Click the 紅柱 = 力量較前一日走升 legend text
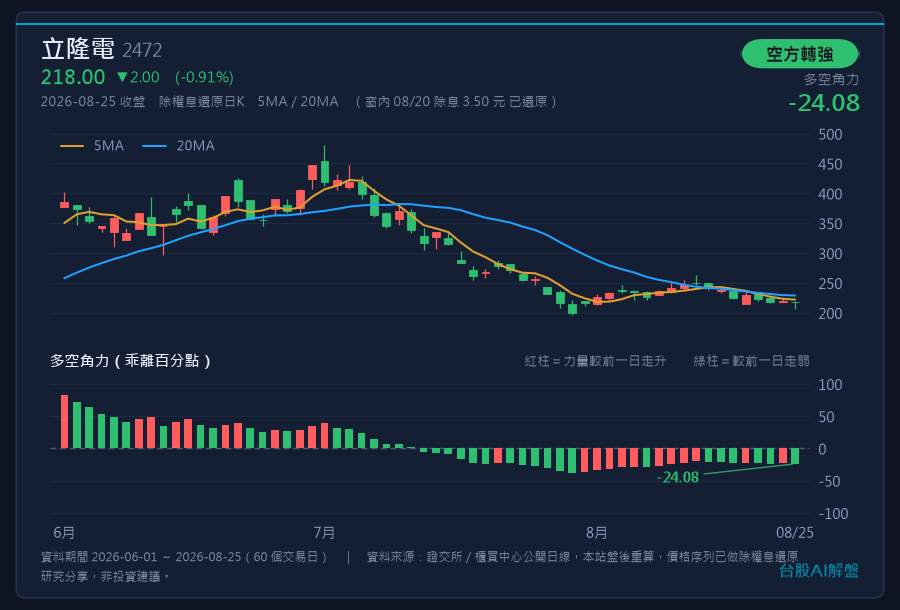Viewport: 900px width, 610px height. pyautogui.click(x=595, y=361)
